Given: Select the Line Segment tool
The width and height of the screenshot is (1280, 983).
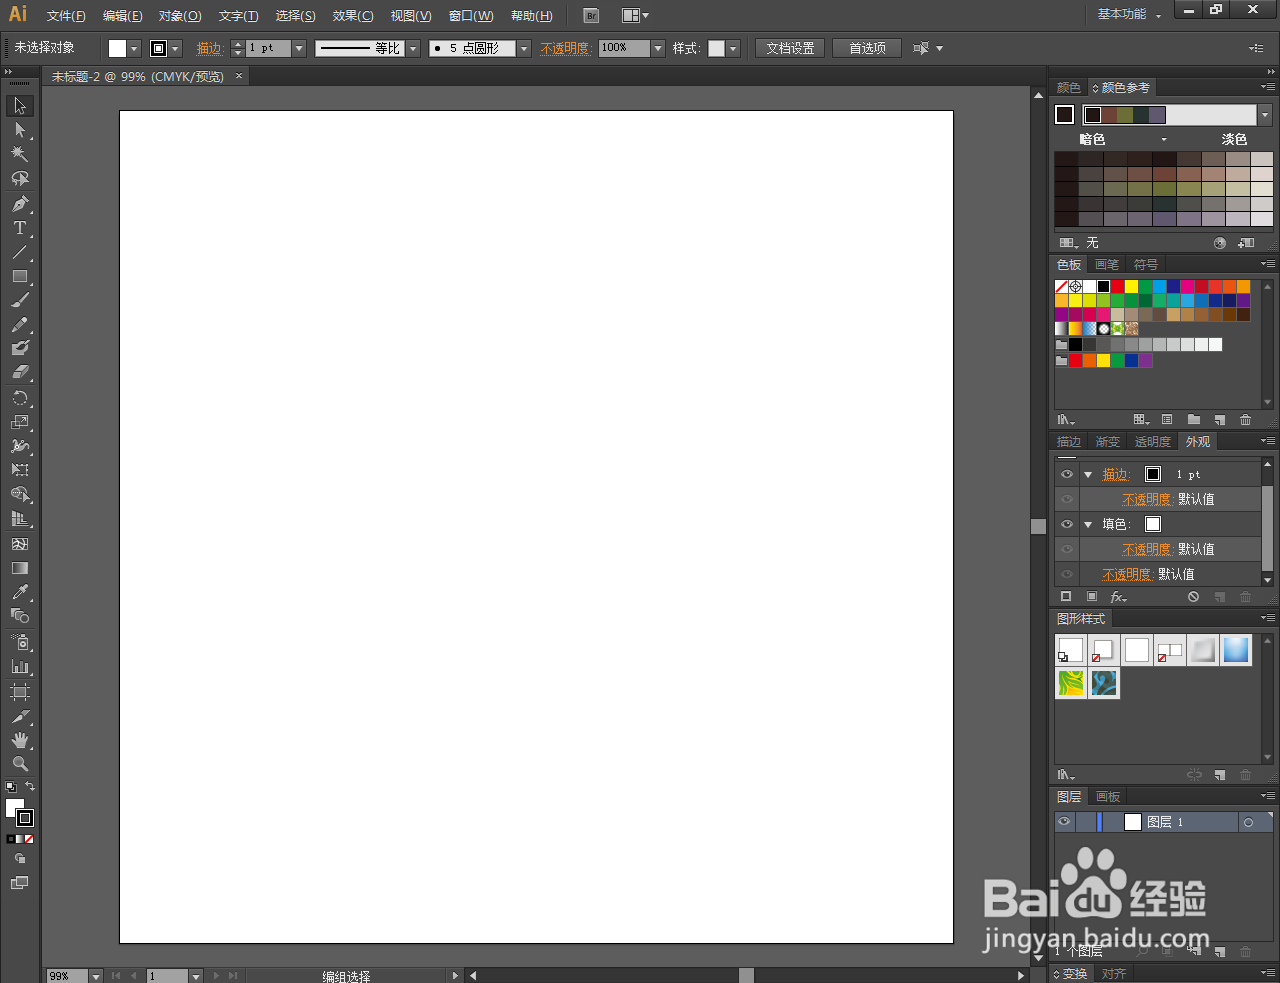Looking at the screenshot, I should (19, 252).
